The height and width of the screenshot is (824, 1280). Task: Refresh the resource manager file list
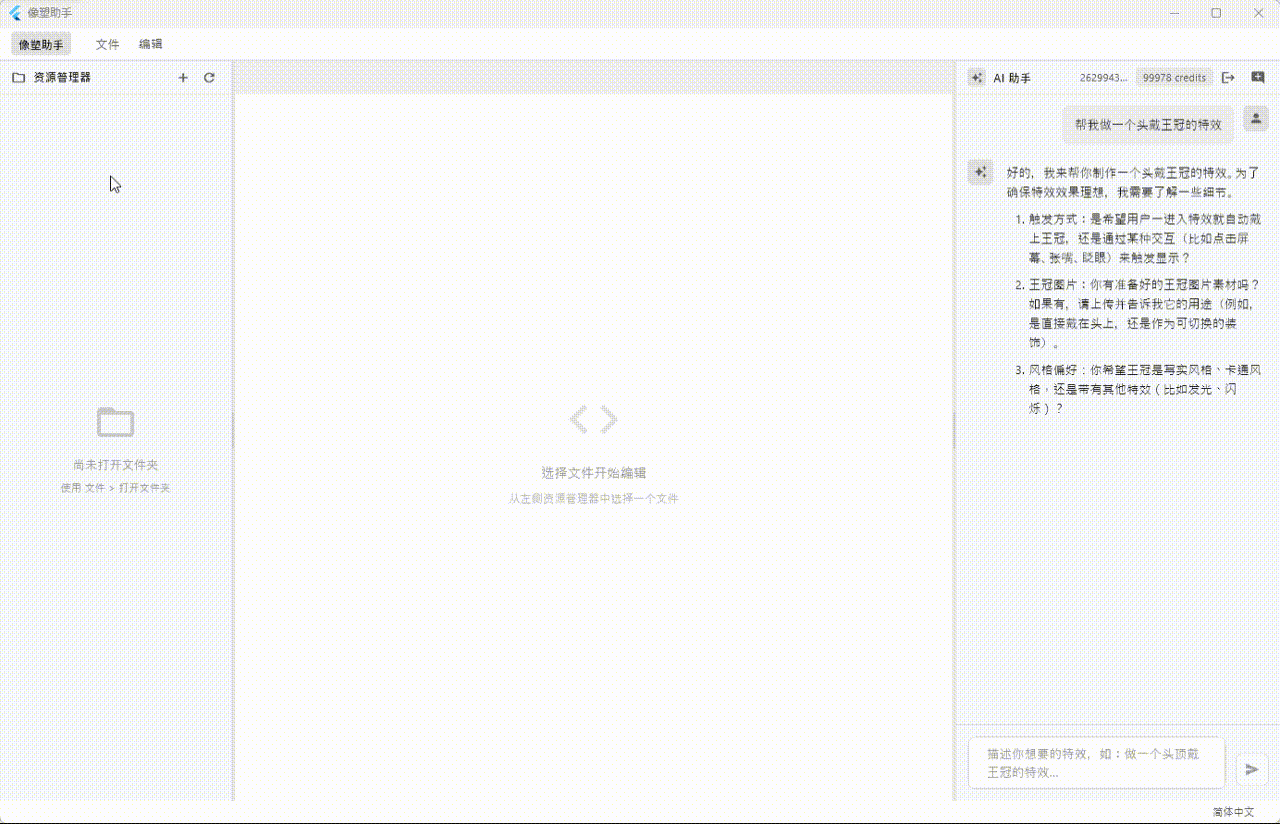(209, 77)
